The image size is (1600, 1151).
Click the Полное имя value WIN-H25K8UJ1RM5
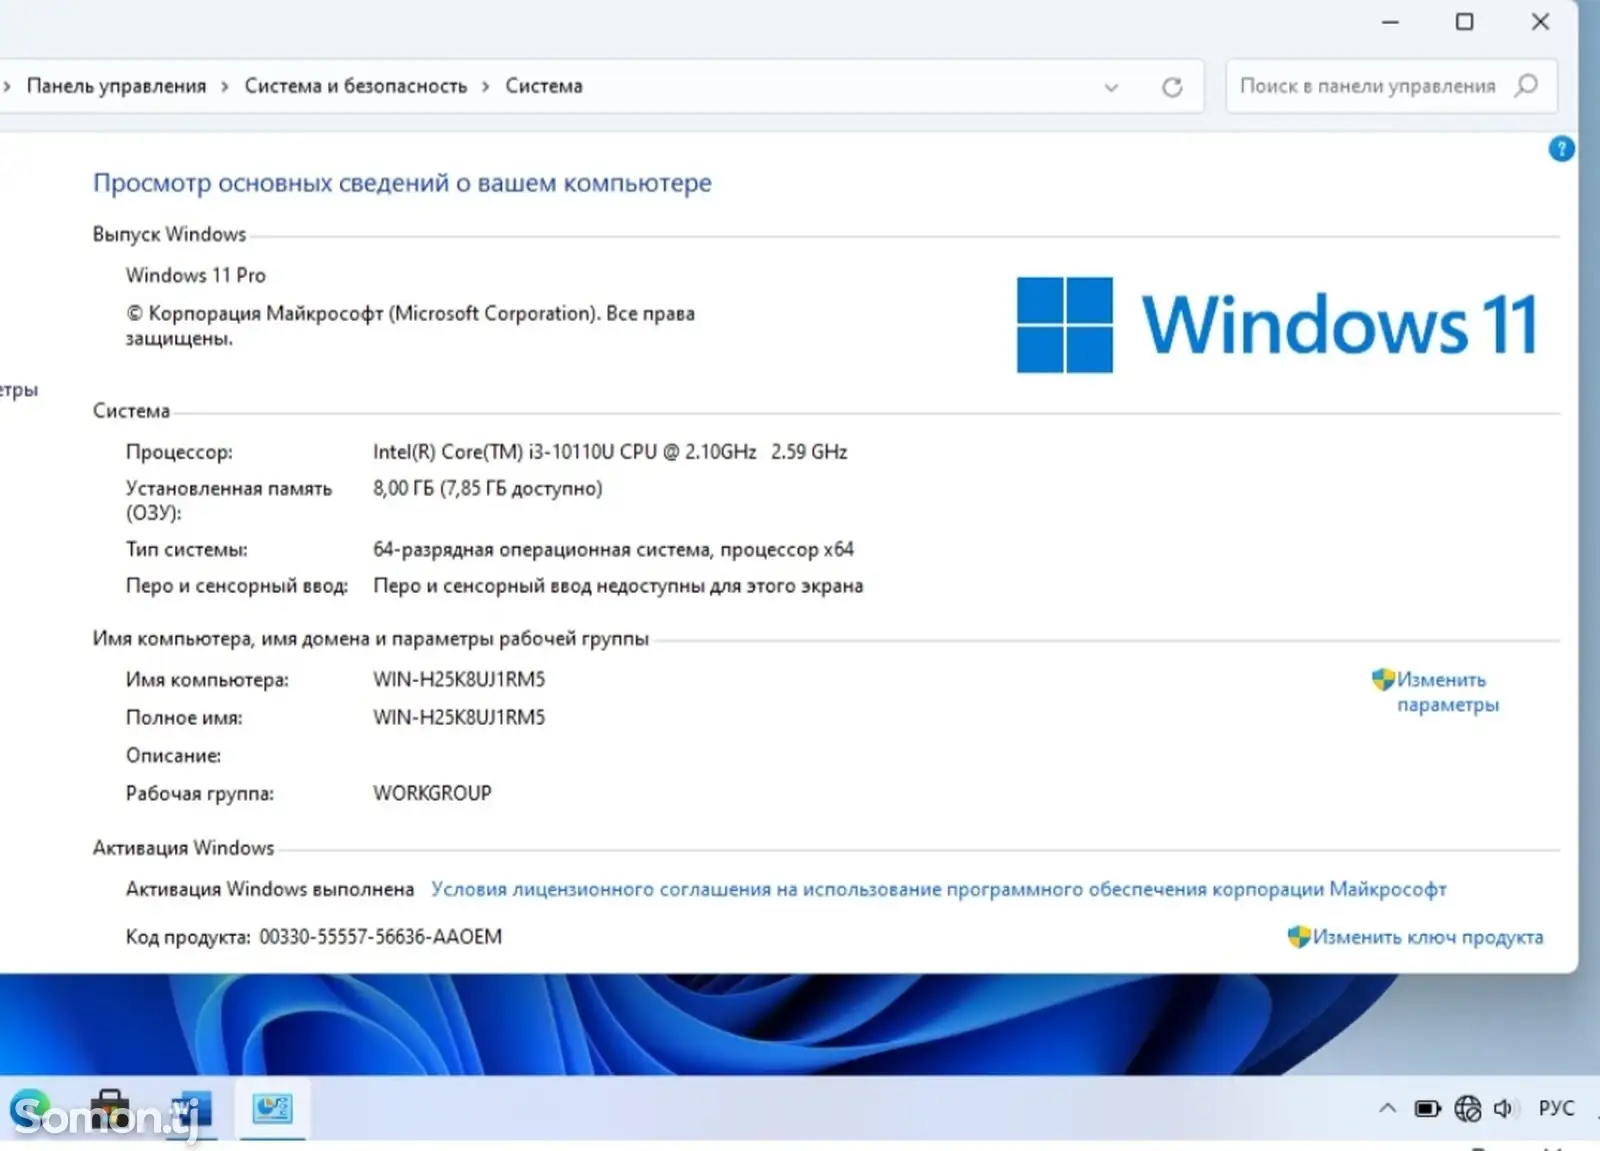[x=459, y=718]
